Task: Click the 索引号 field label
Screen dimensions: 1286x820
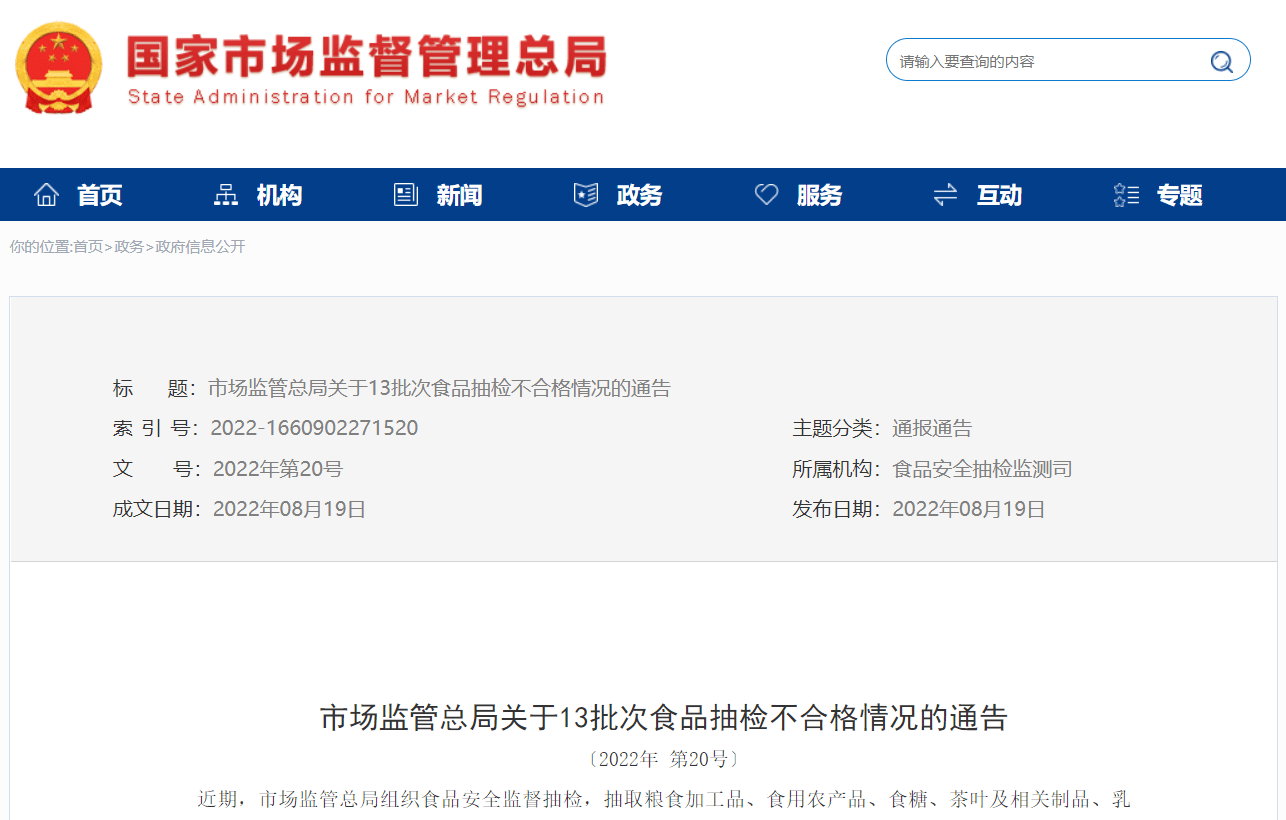Action: [156, 429]
